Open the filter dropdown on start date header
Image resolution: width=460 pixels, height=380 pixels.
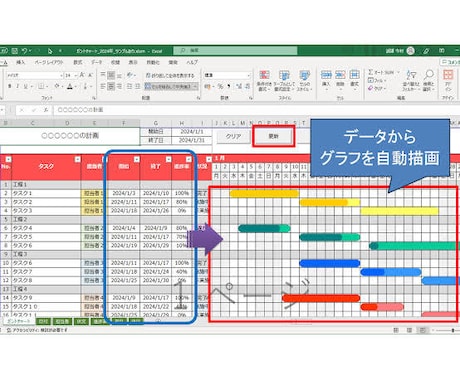click(x=136, y=159)
